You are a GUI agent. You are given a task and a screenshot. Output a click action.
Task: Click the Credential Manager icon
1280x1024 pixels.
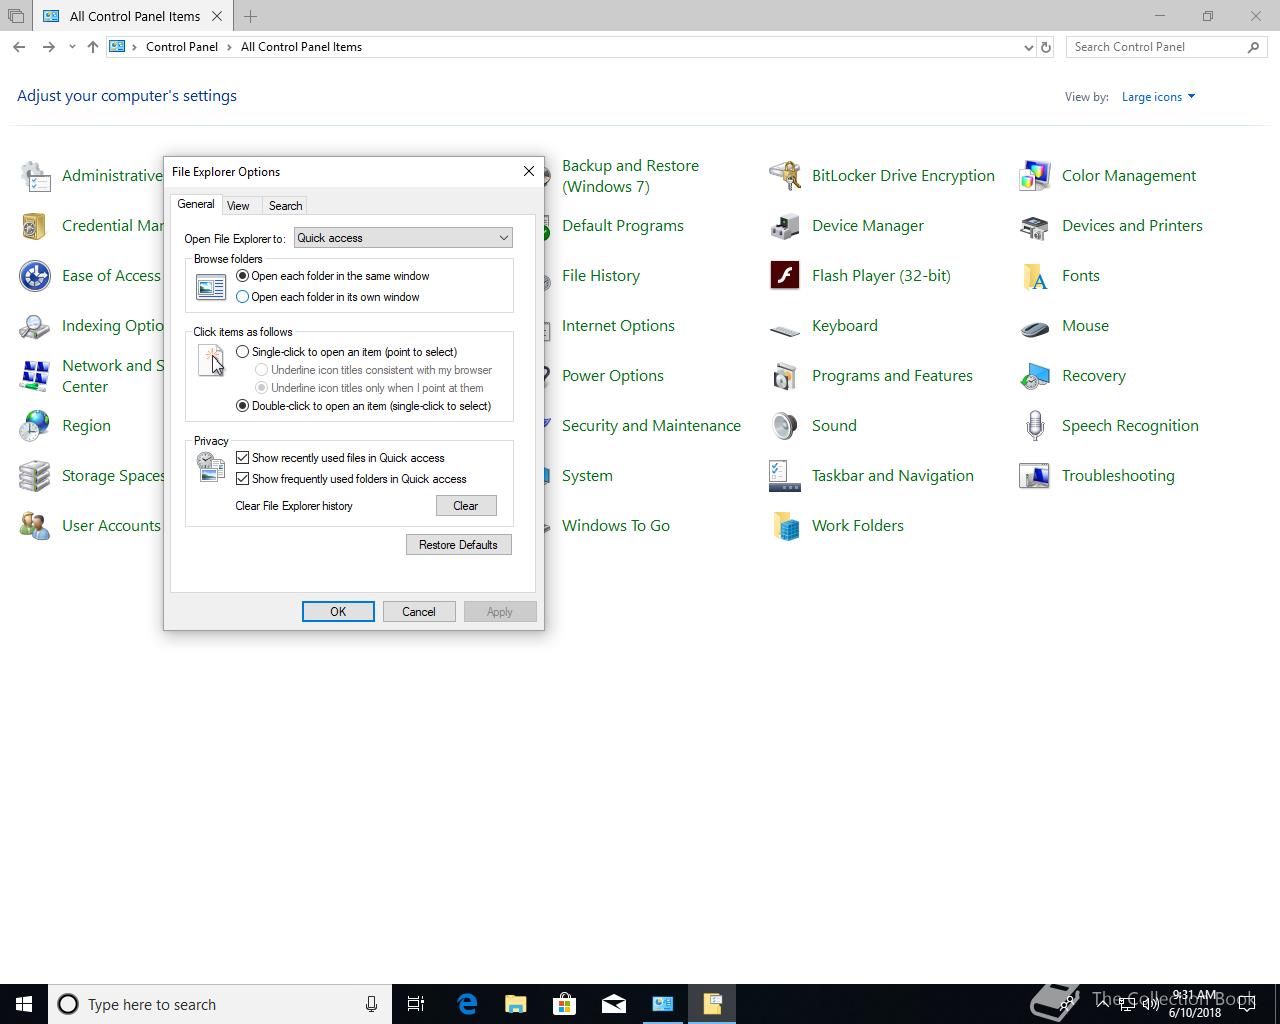click(35, 226)
